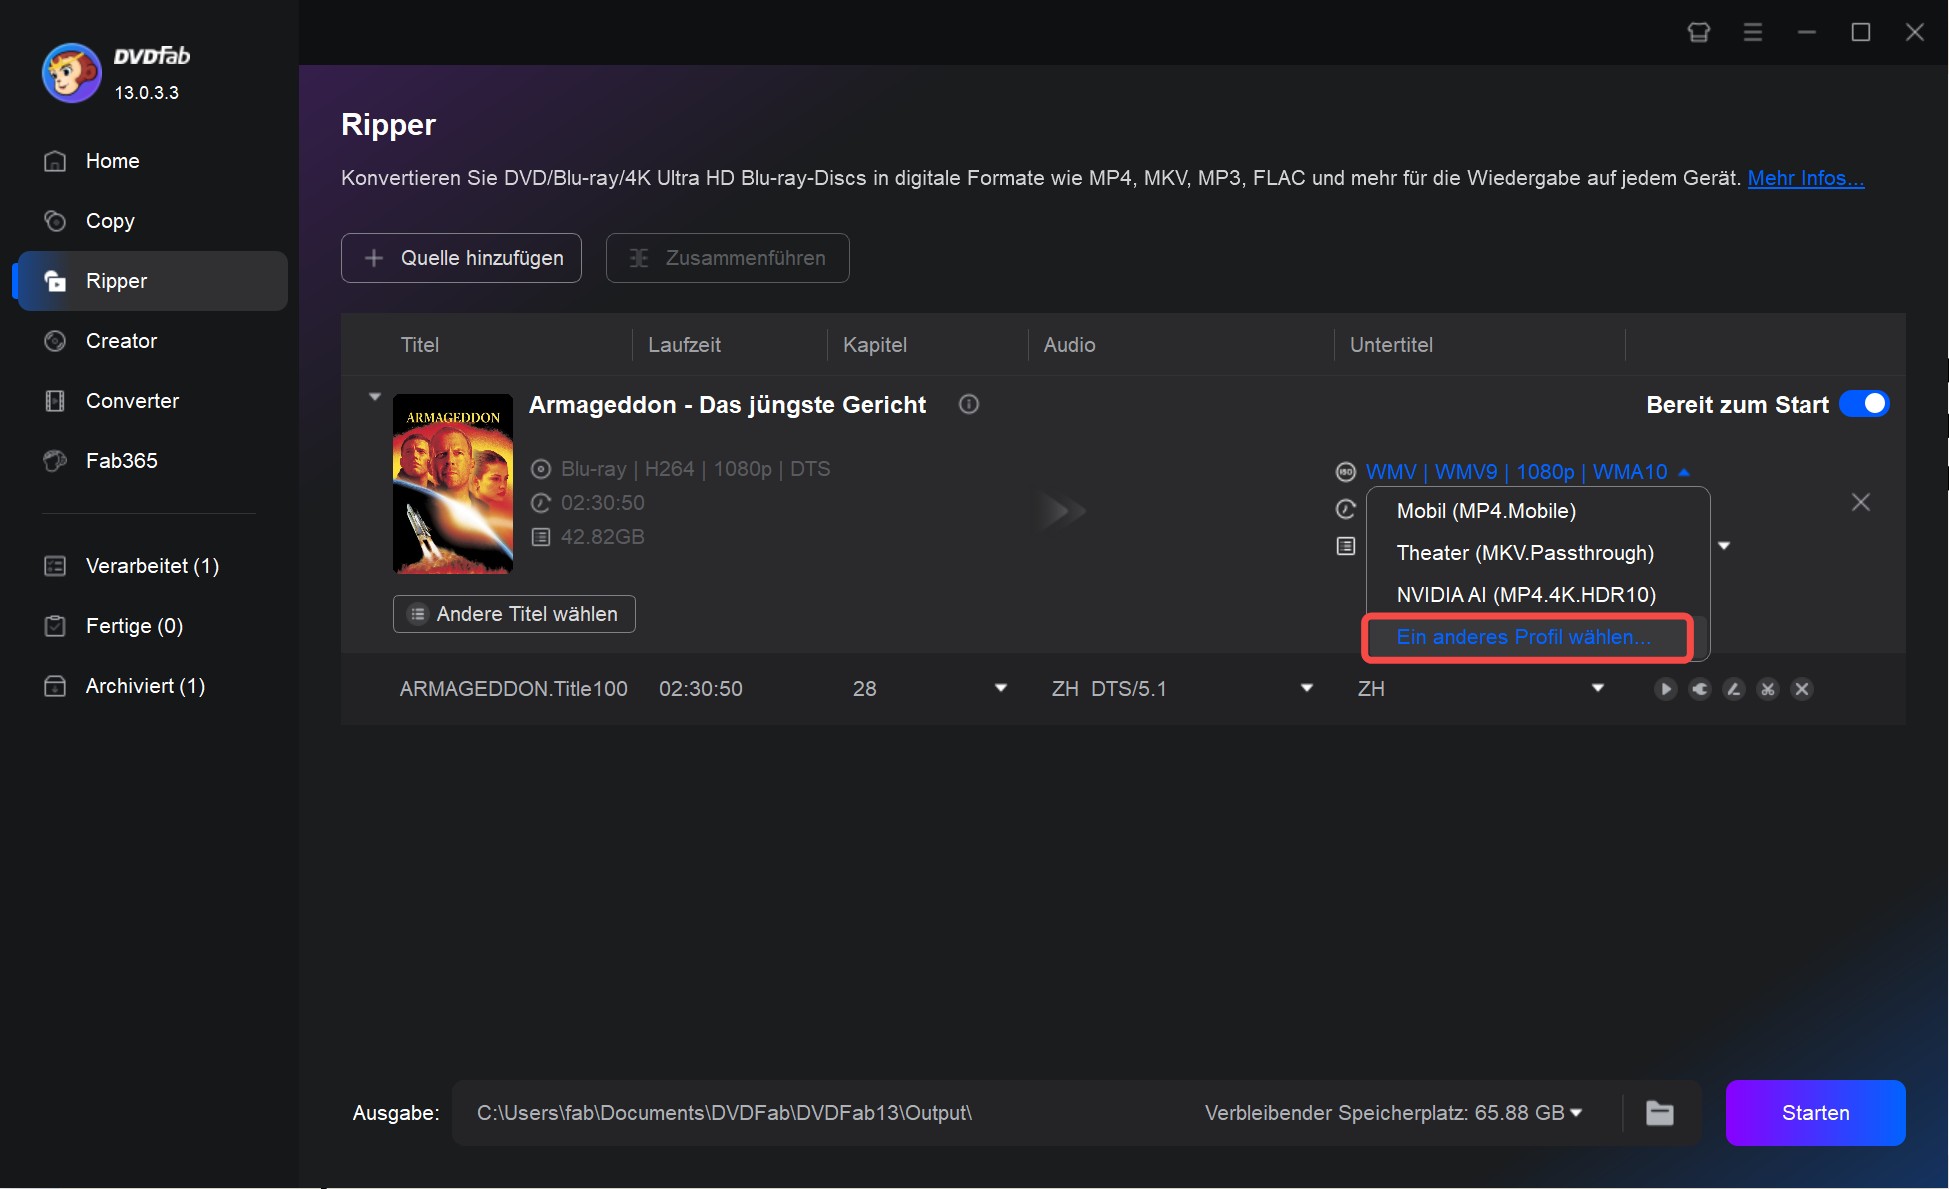
Task: Click the output size list icon
Action: 1346,546
